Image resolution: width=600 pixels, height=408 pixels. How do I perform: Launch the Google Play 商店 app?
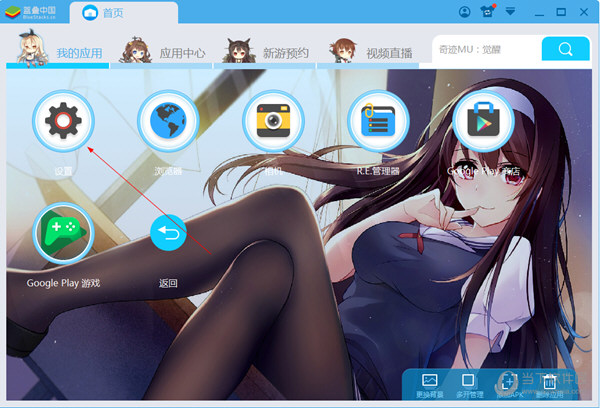[483, 121]
